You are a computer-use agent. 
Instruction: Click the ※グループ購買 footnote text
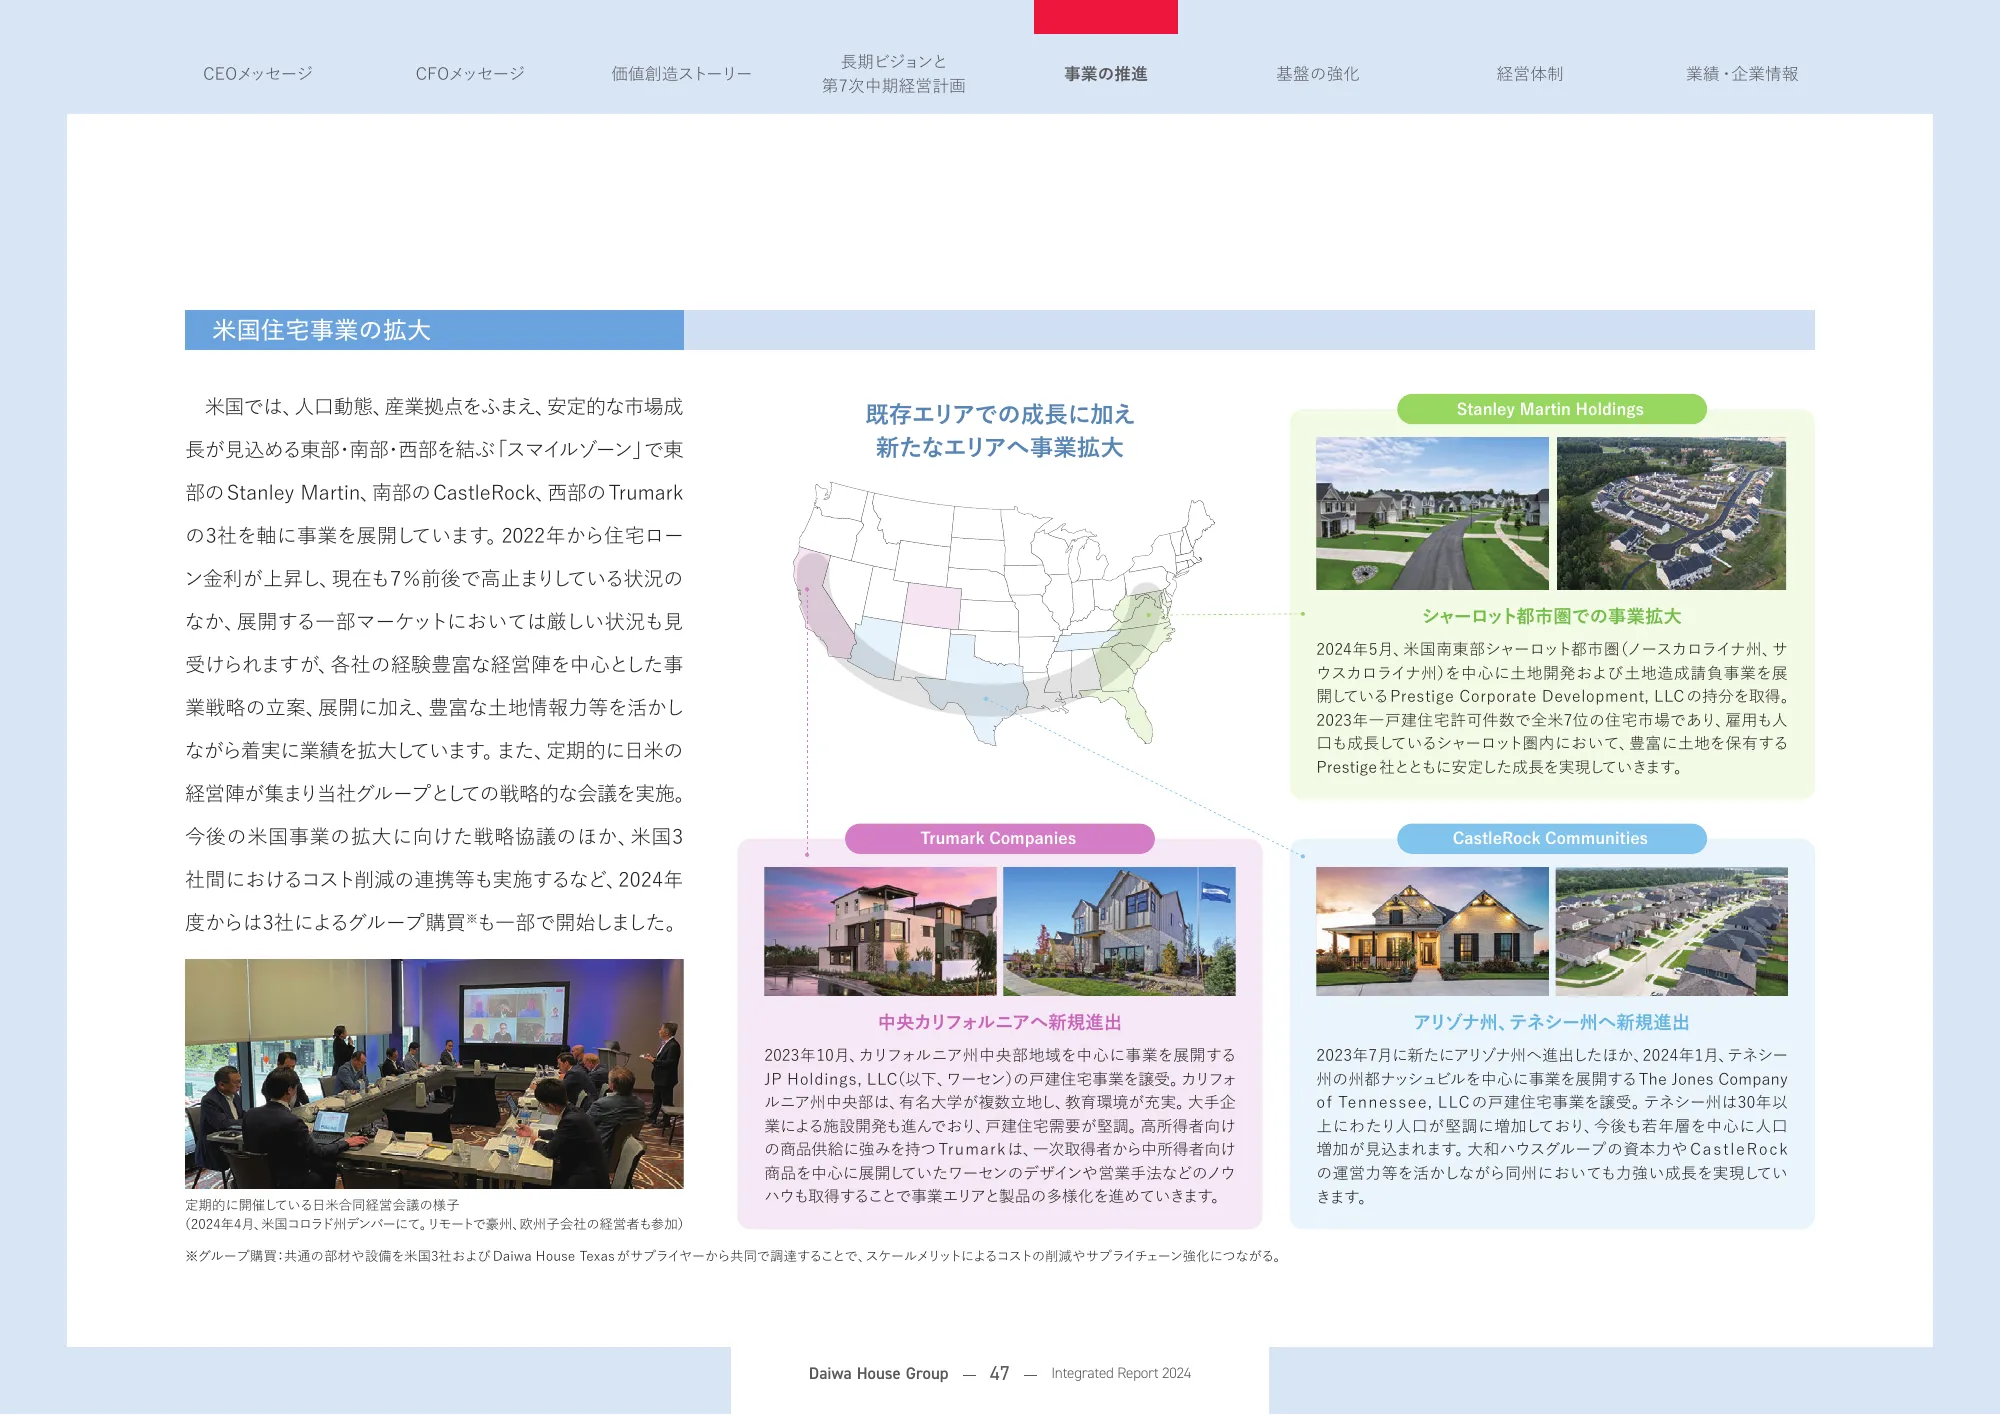735,1256
